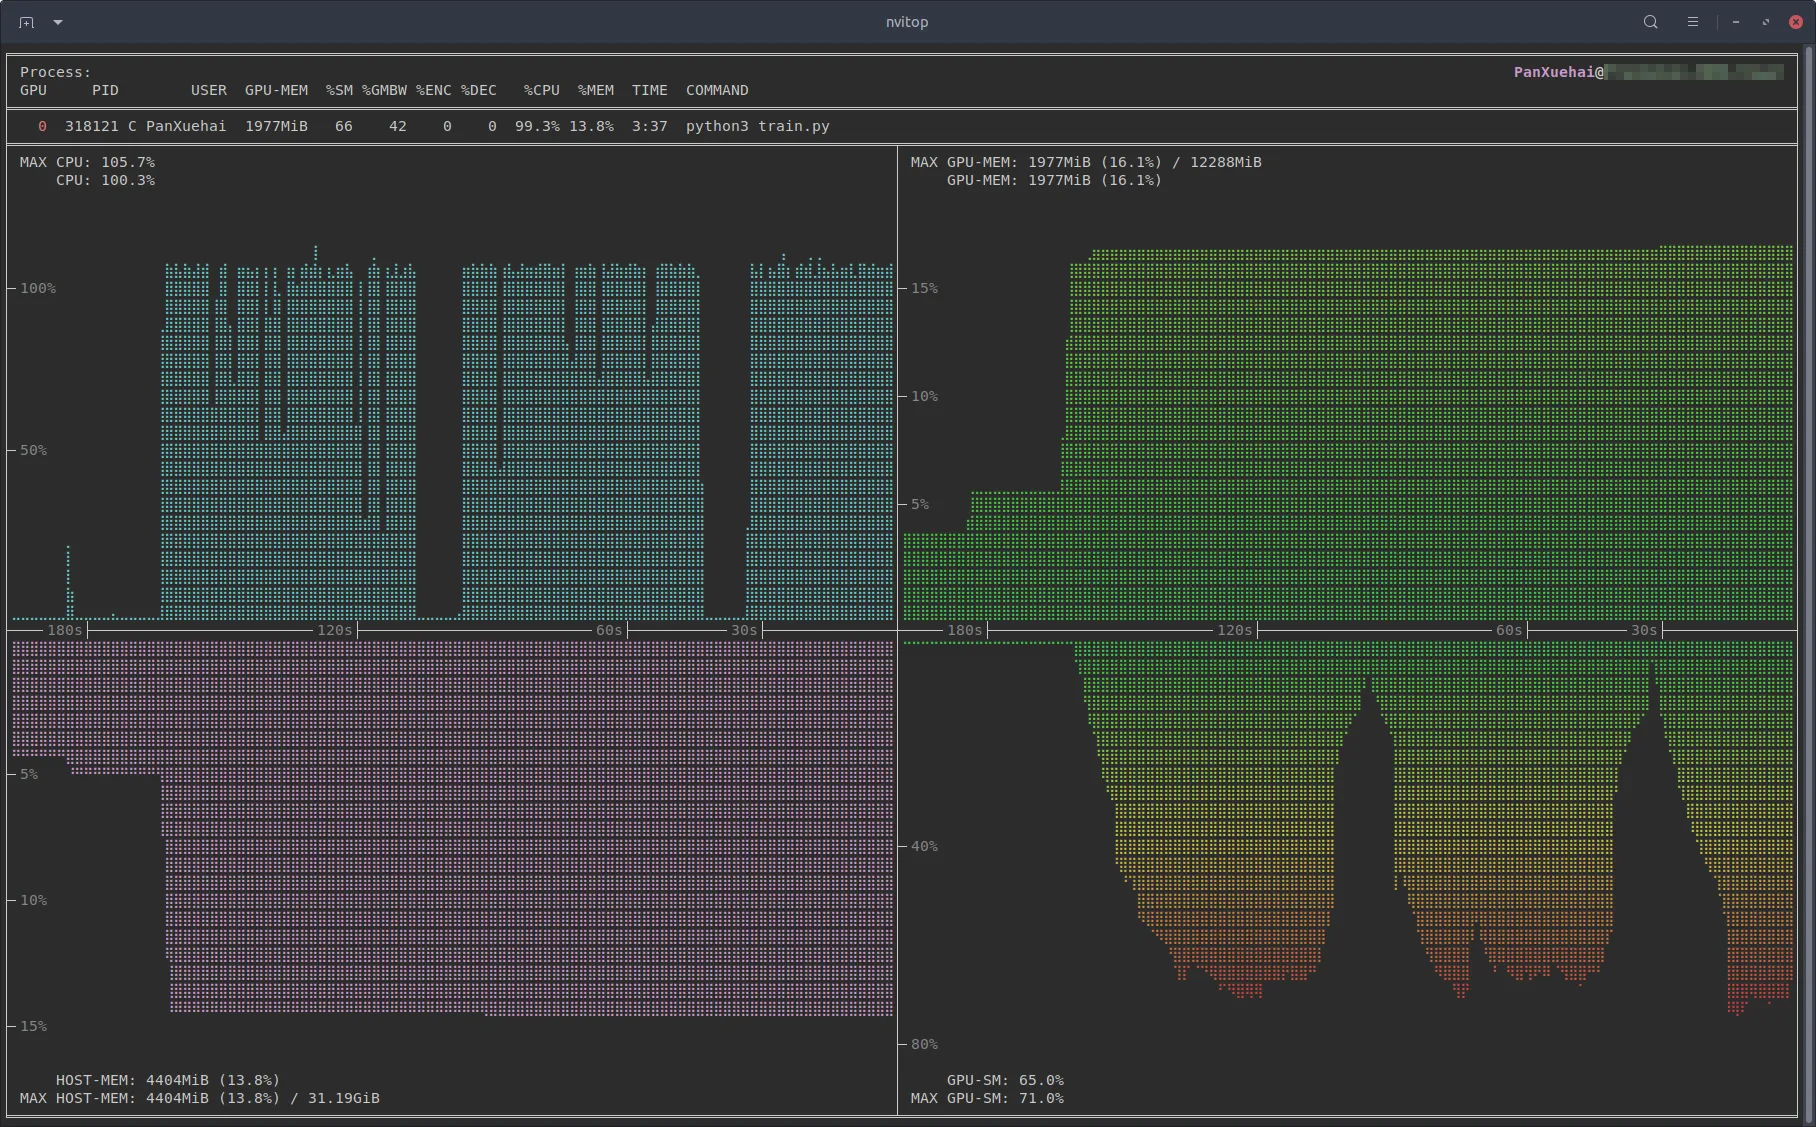Viewport: 1816px width, 1127px height.
Task: Click the PanXuehai@ hostname label
Action: pos(1558,72)
